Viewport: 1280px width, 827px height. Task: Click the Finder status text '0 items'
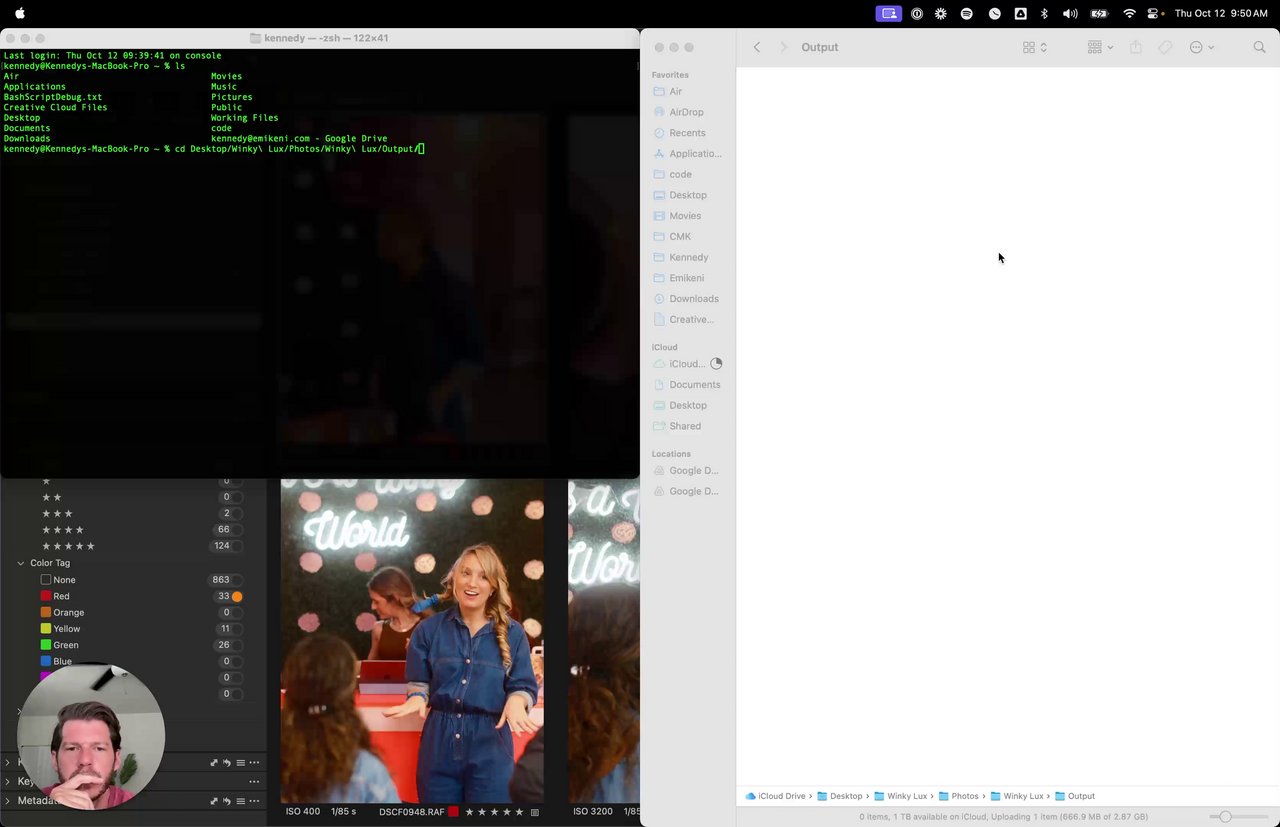coord(878,817)
